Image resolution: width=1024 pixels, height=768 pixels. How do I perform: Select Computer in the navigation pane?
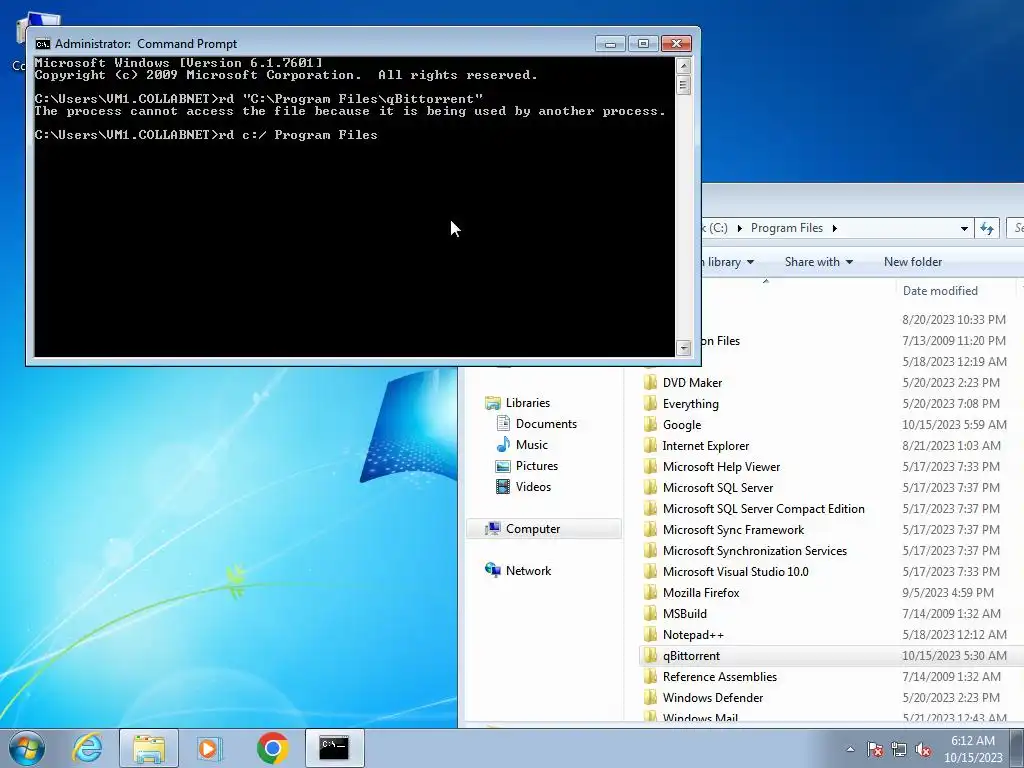pos(544,529)
